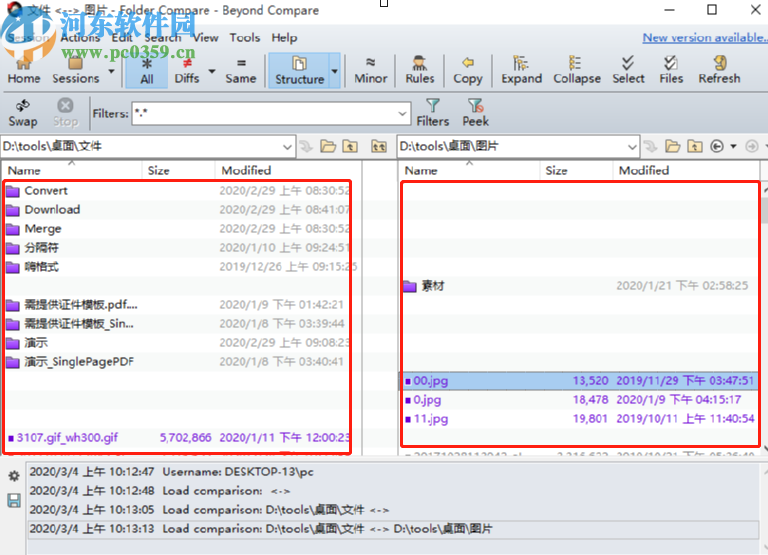This screenshot has height=555, width=768.
Task: Open the Sessions toolbar button
Action: coord(75,71)
